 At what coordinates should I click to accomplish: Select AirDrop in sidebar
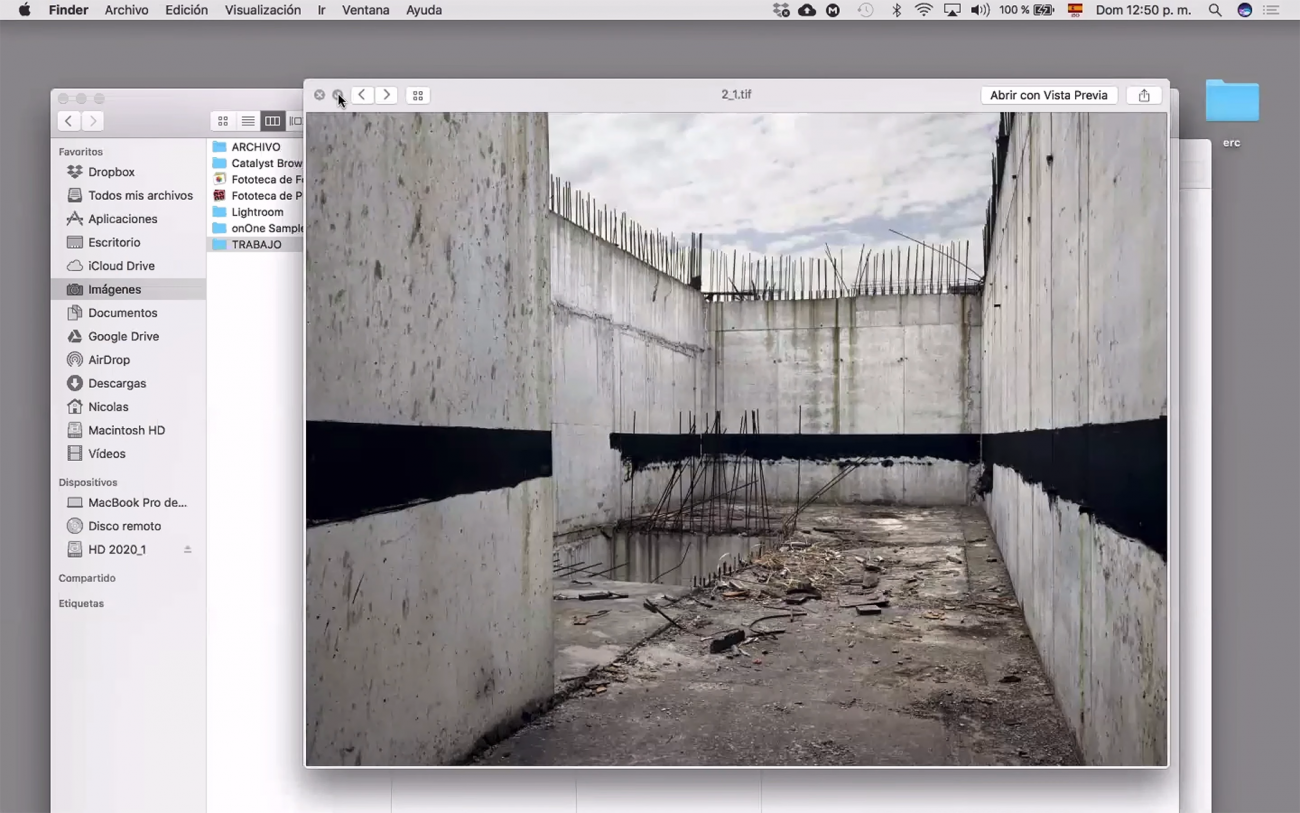[128, 360]
